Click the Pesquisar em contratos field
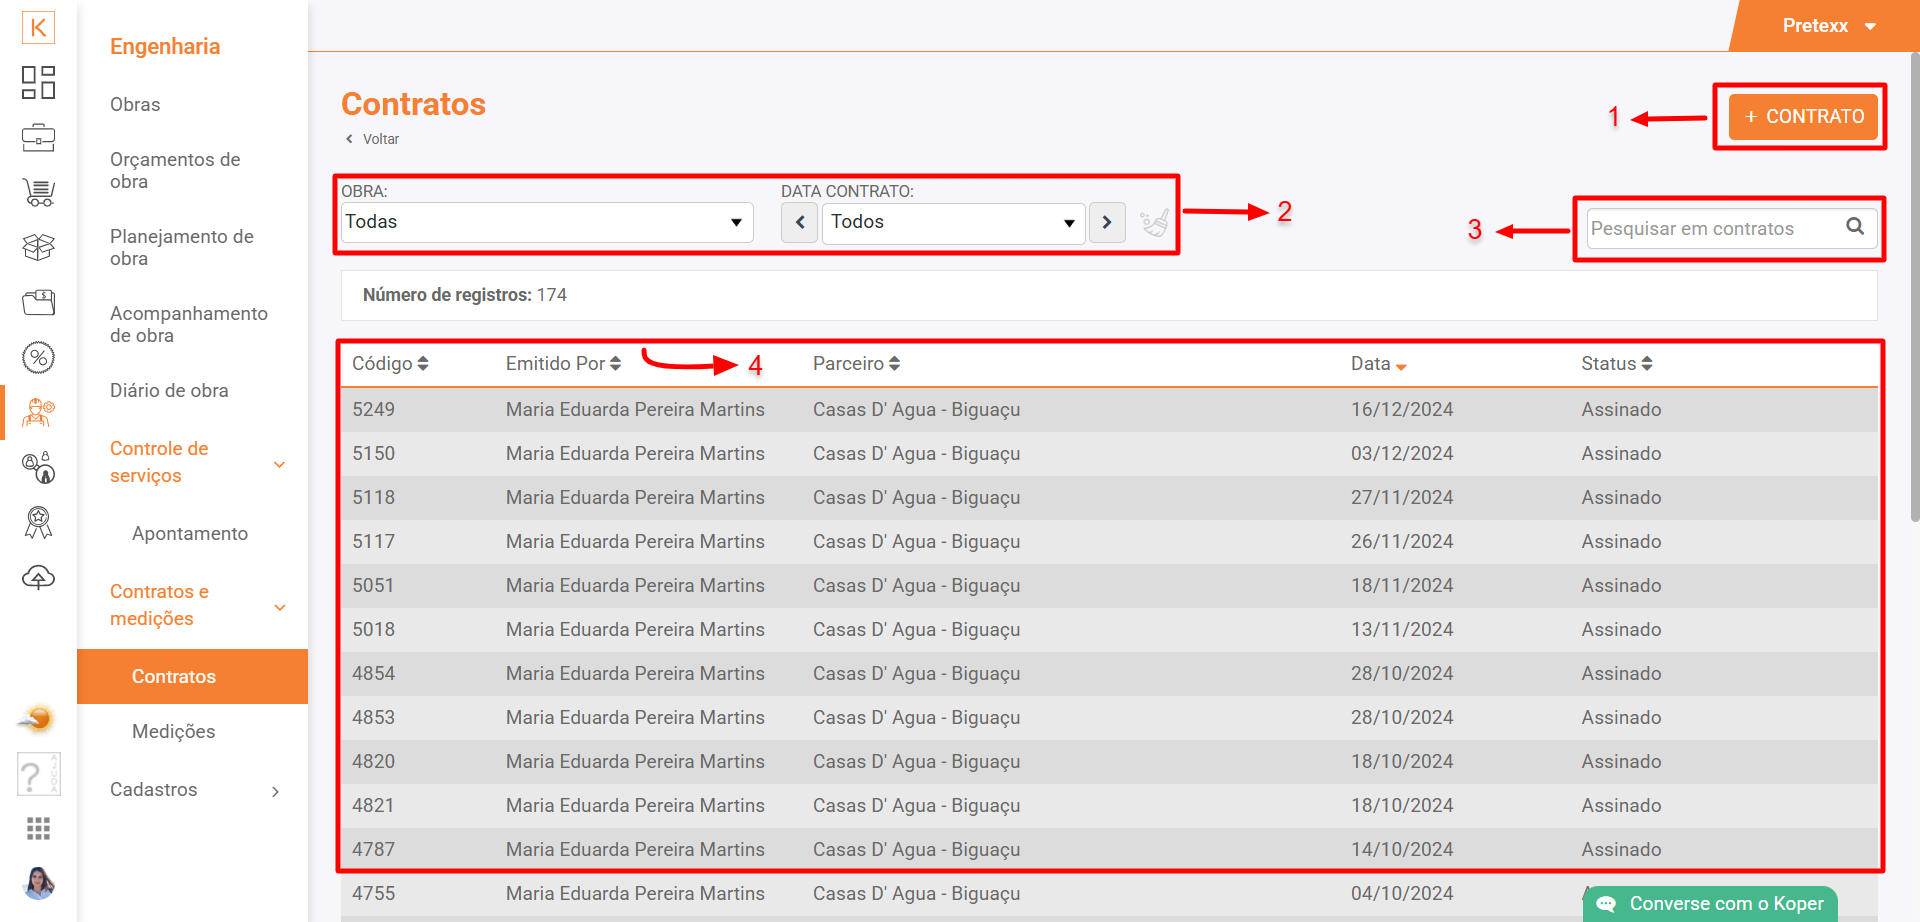The image size is (1920, 922). (1712, 229)
